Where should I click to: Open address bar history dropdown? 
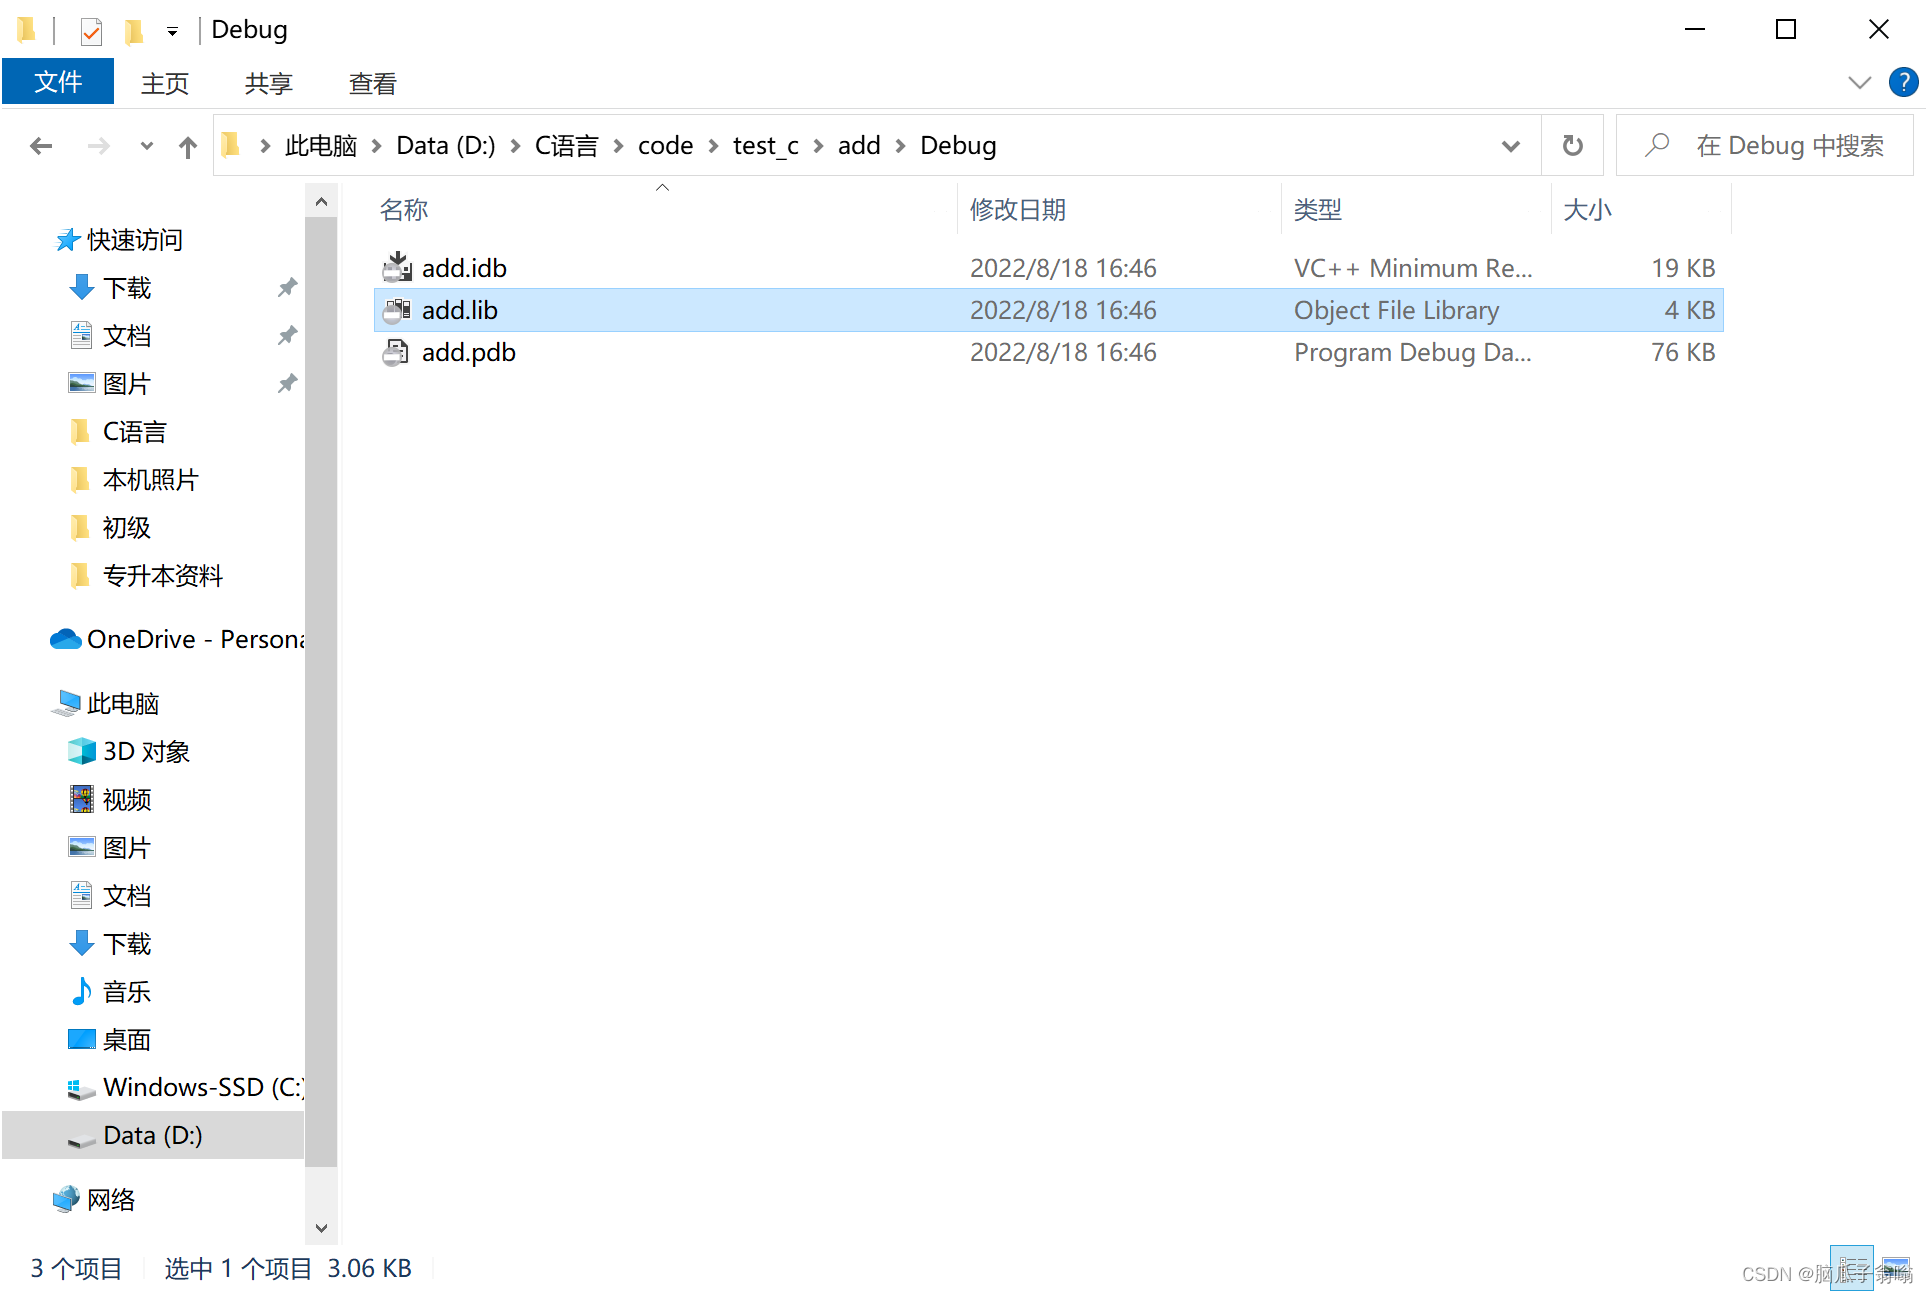point(1511,146)
